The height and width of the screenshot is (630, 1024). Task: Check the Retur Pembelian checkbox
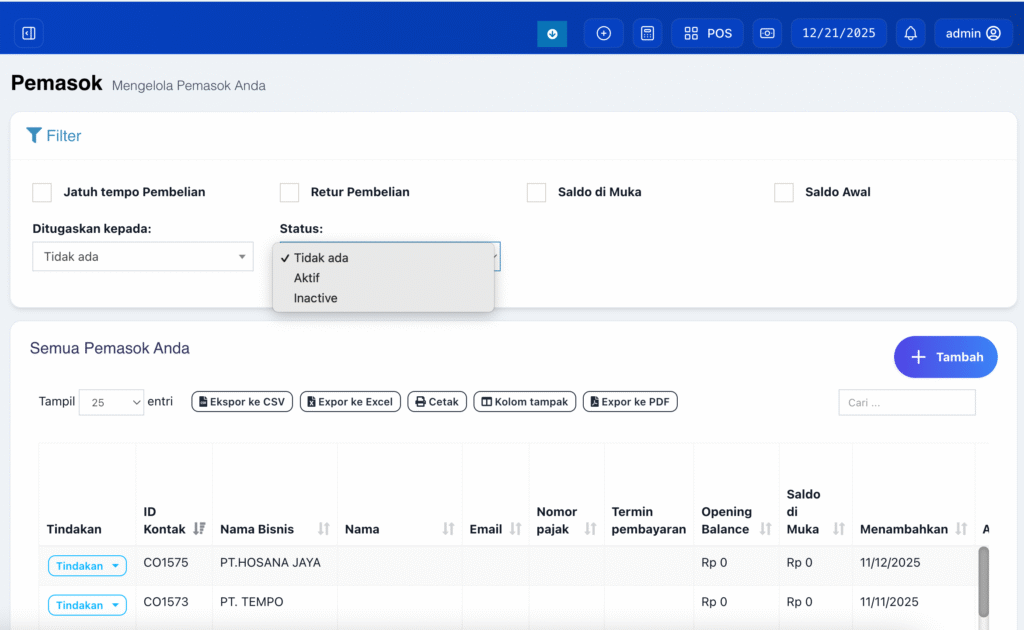click(290, 192)
